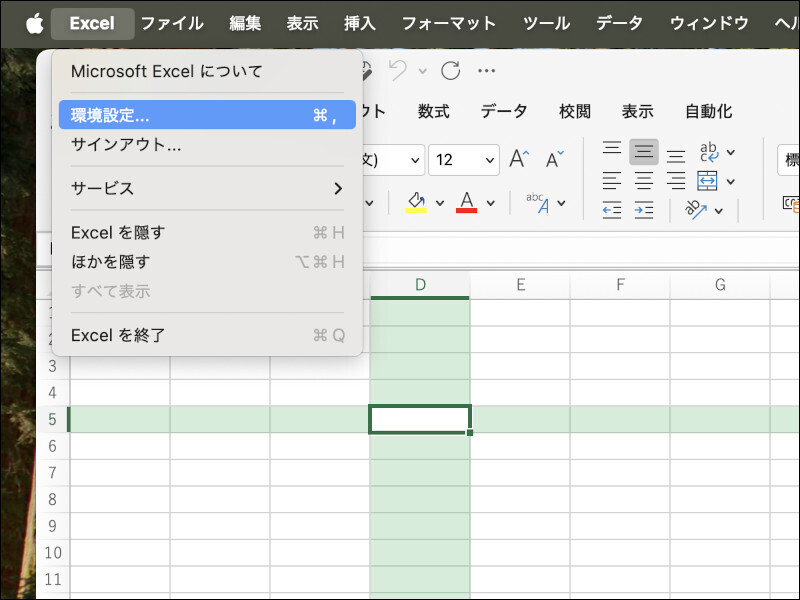800x600 pixels.
Task: Open the wrap text dropdown arrow
Action: pos(731,152)
